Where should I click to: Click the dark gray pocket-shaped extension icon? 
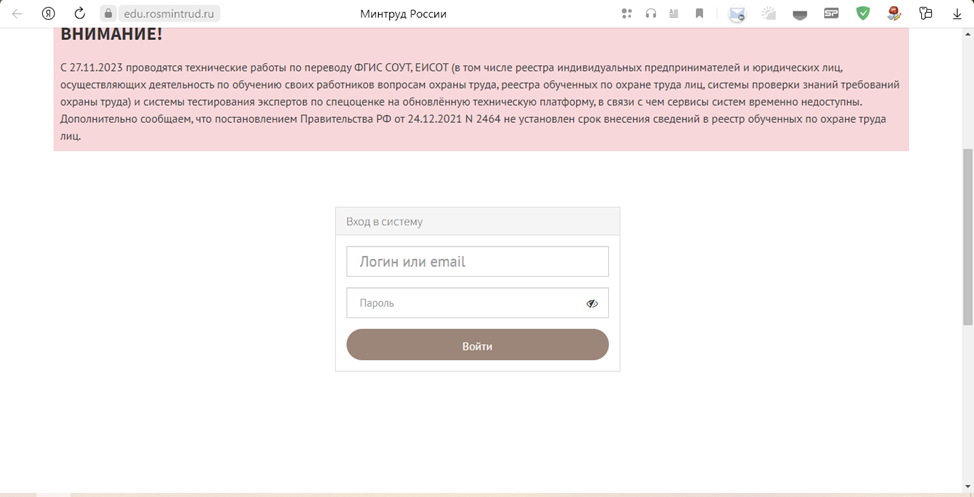800,15
